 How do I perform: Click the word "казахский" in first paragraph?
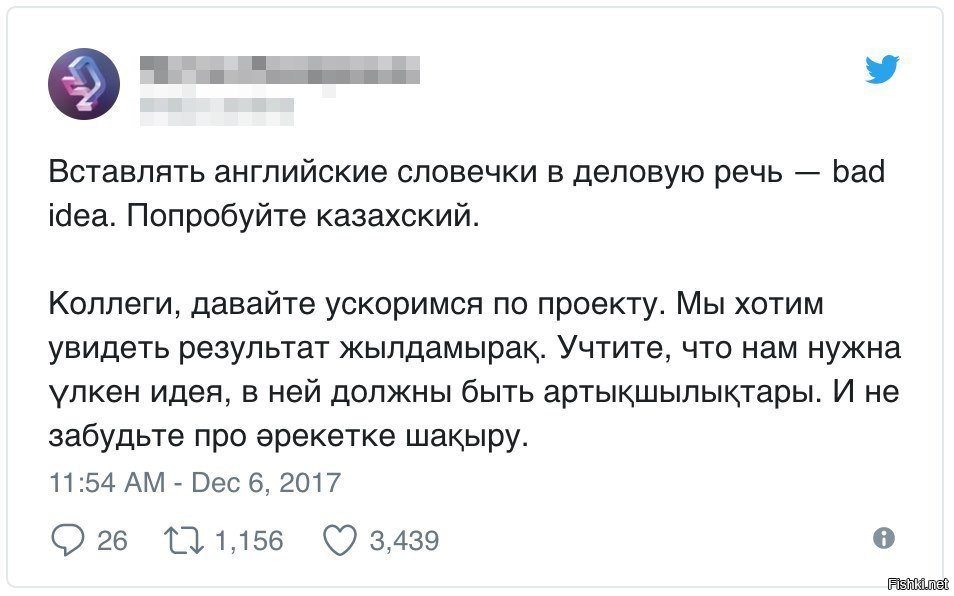(397, 216)
